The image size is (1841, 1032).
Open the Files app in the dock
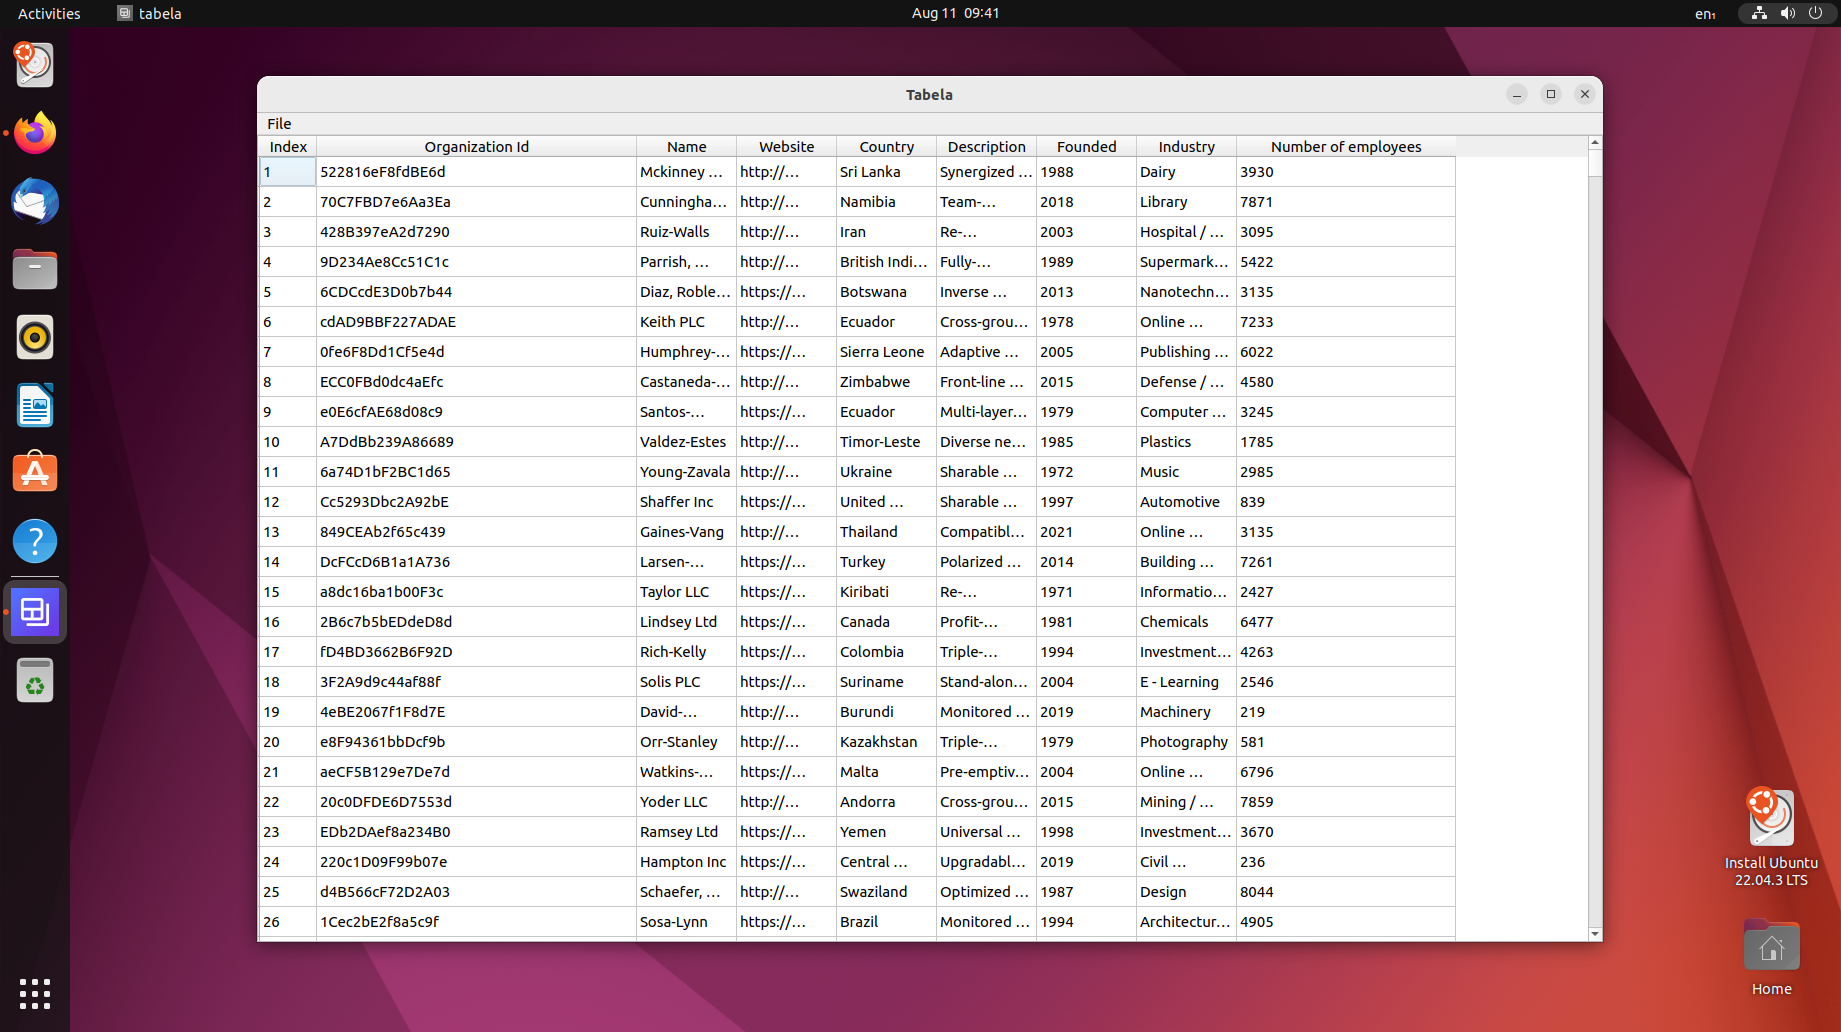coord(35,269)
